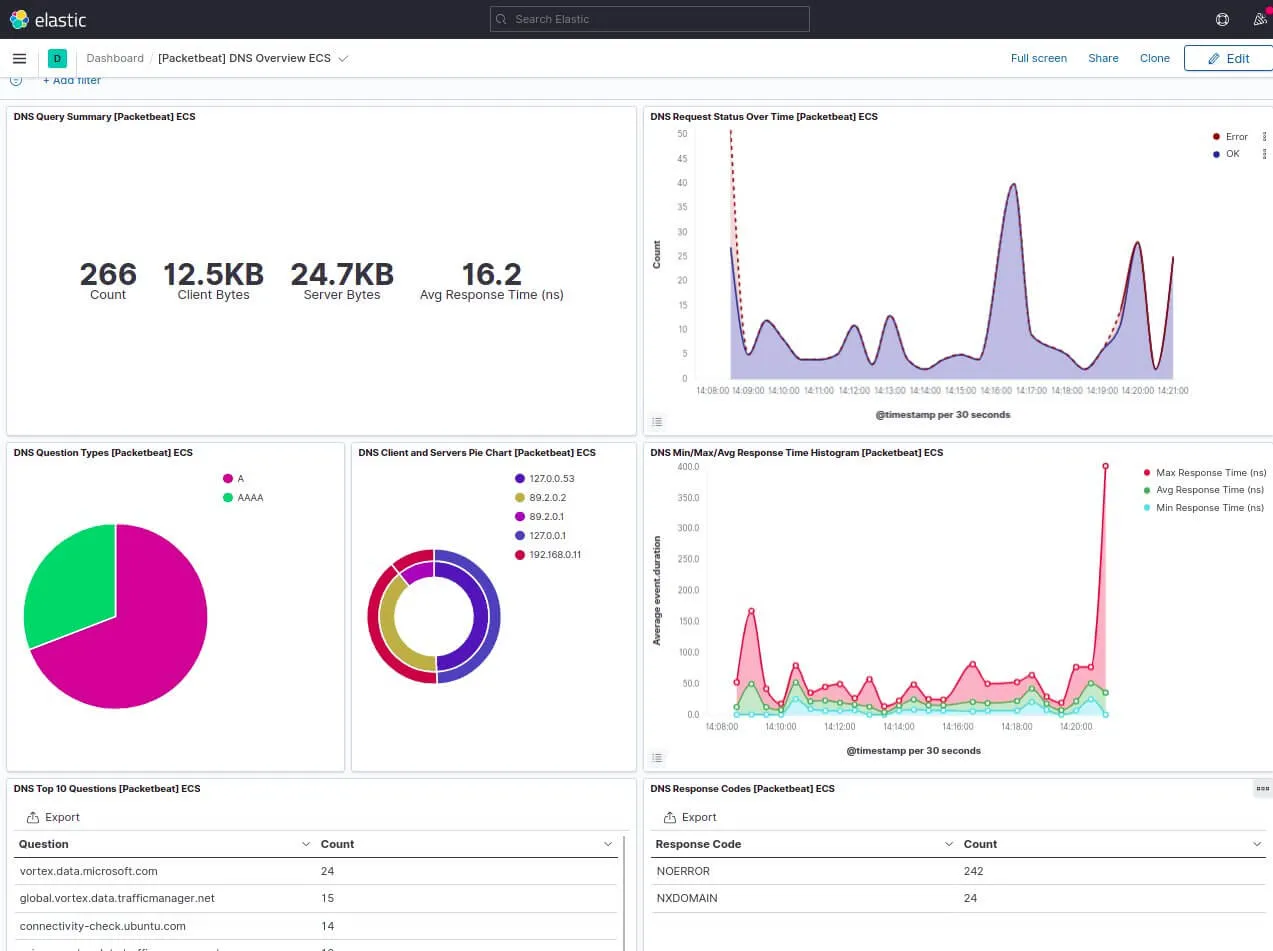Viewport: 1273px width, 951px height.
Task: Click NOERROR response code cell
Action: (683, 871)
